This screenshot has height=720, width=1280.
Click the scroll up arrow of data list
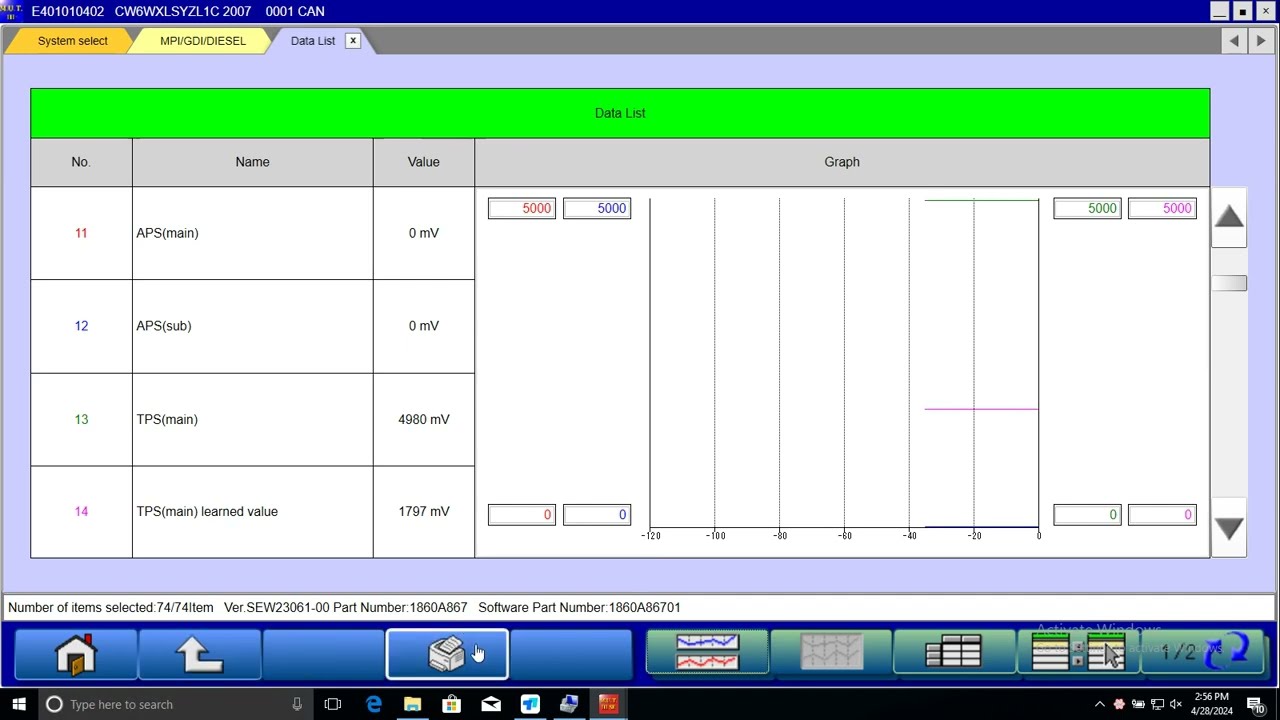click(1229, 217)
